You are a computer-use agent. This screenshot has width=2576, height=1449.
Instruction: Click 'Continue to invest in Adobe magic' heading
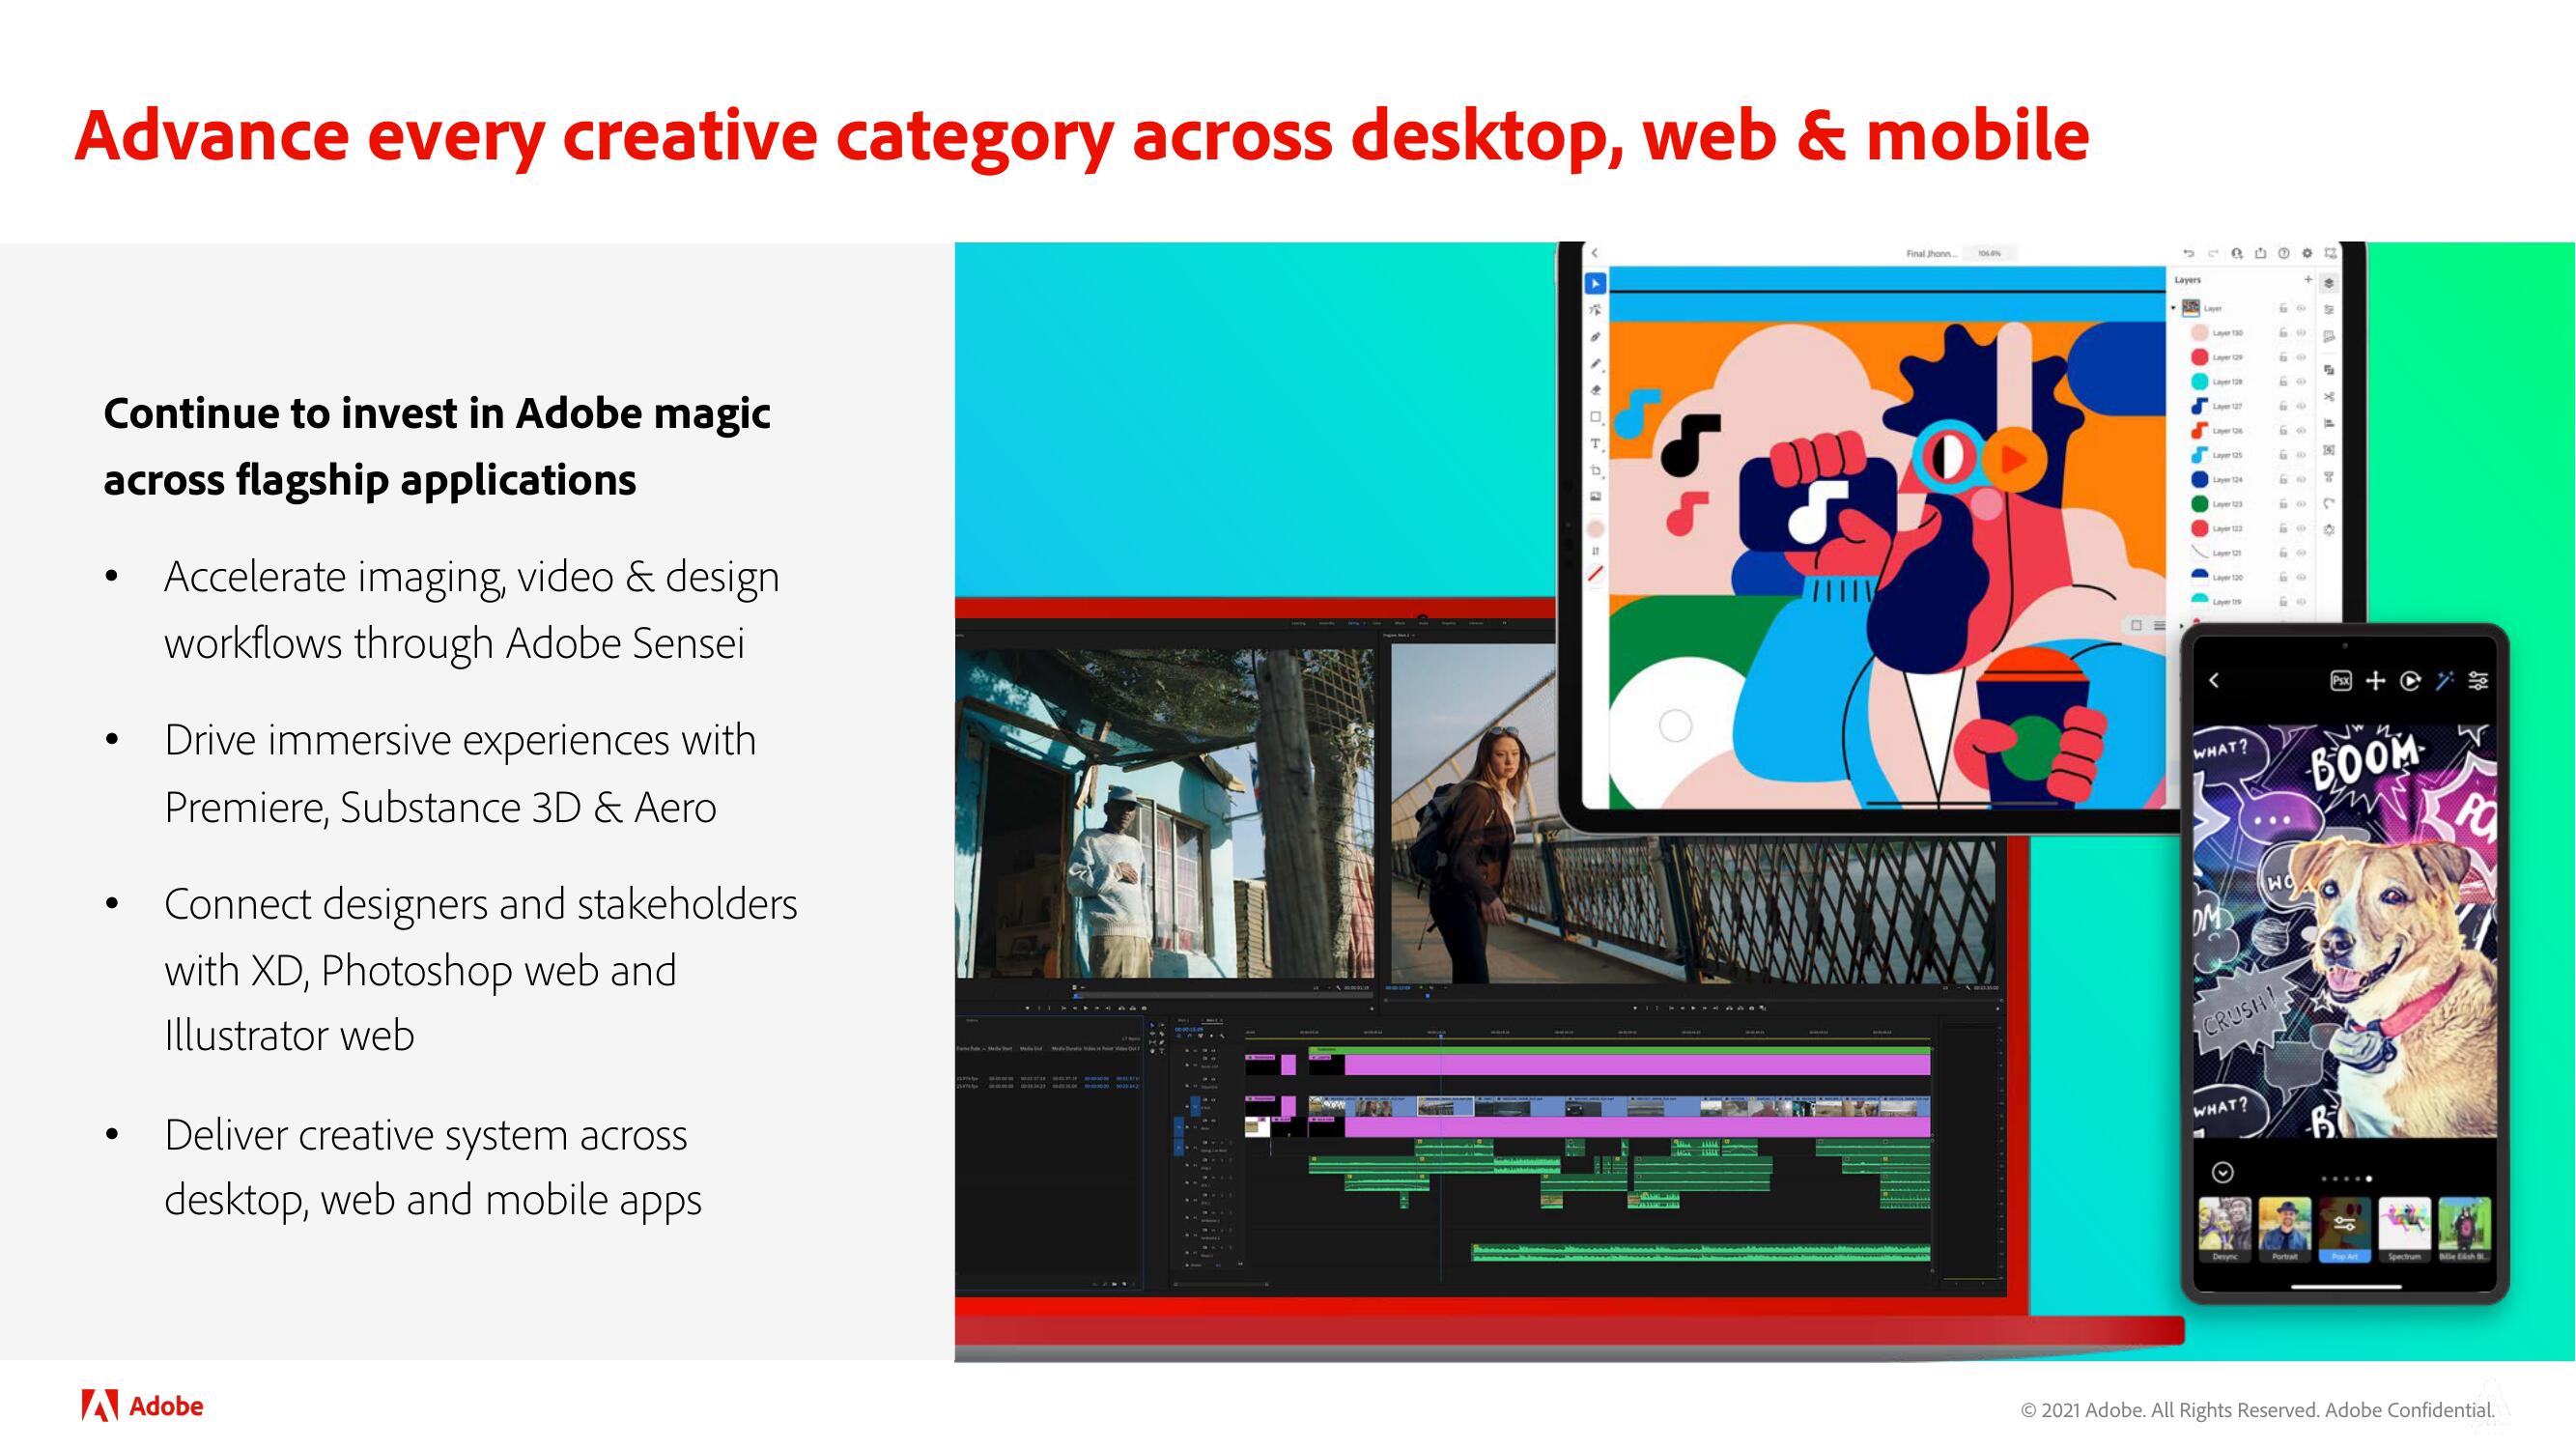[x=437, y=413]
